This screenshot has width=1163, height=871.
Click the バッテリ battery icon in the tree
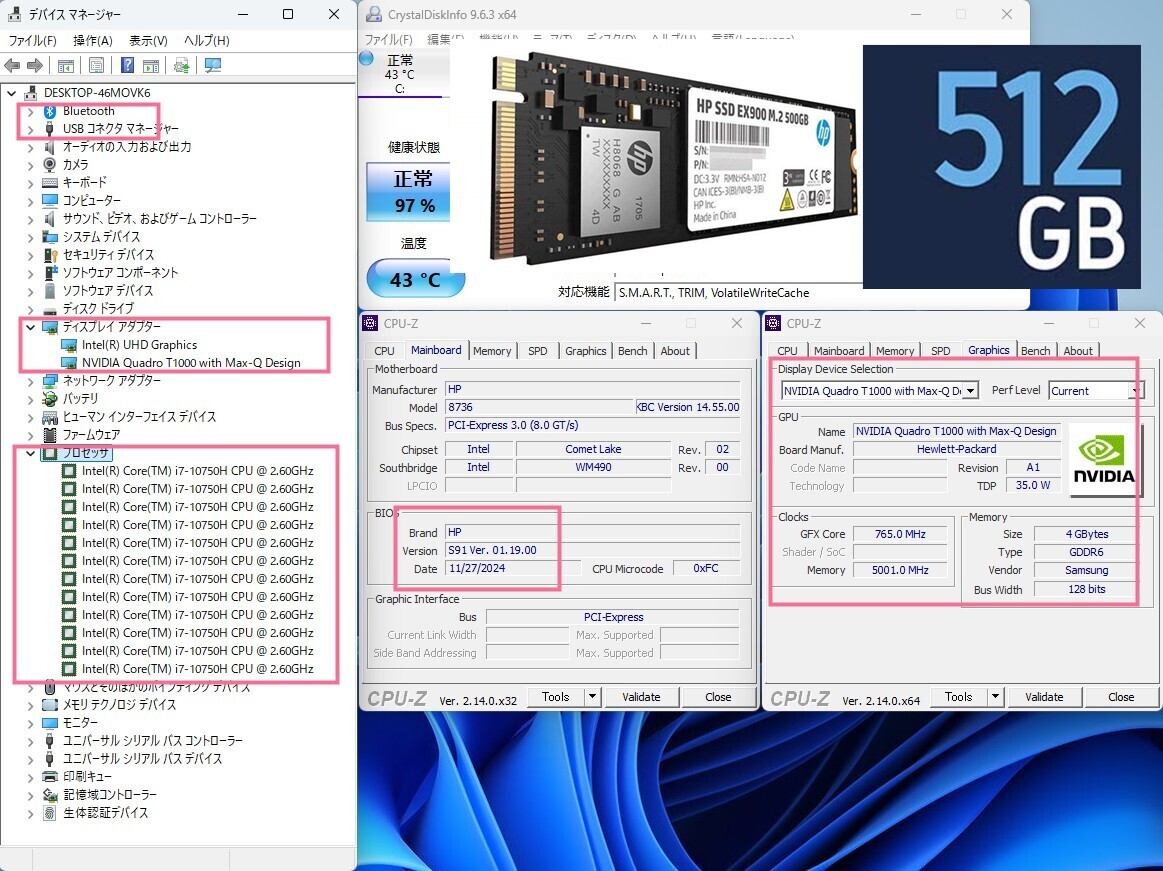50,399
